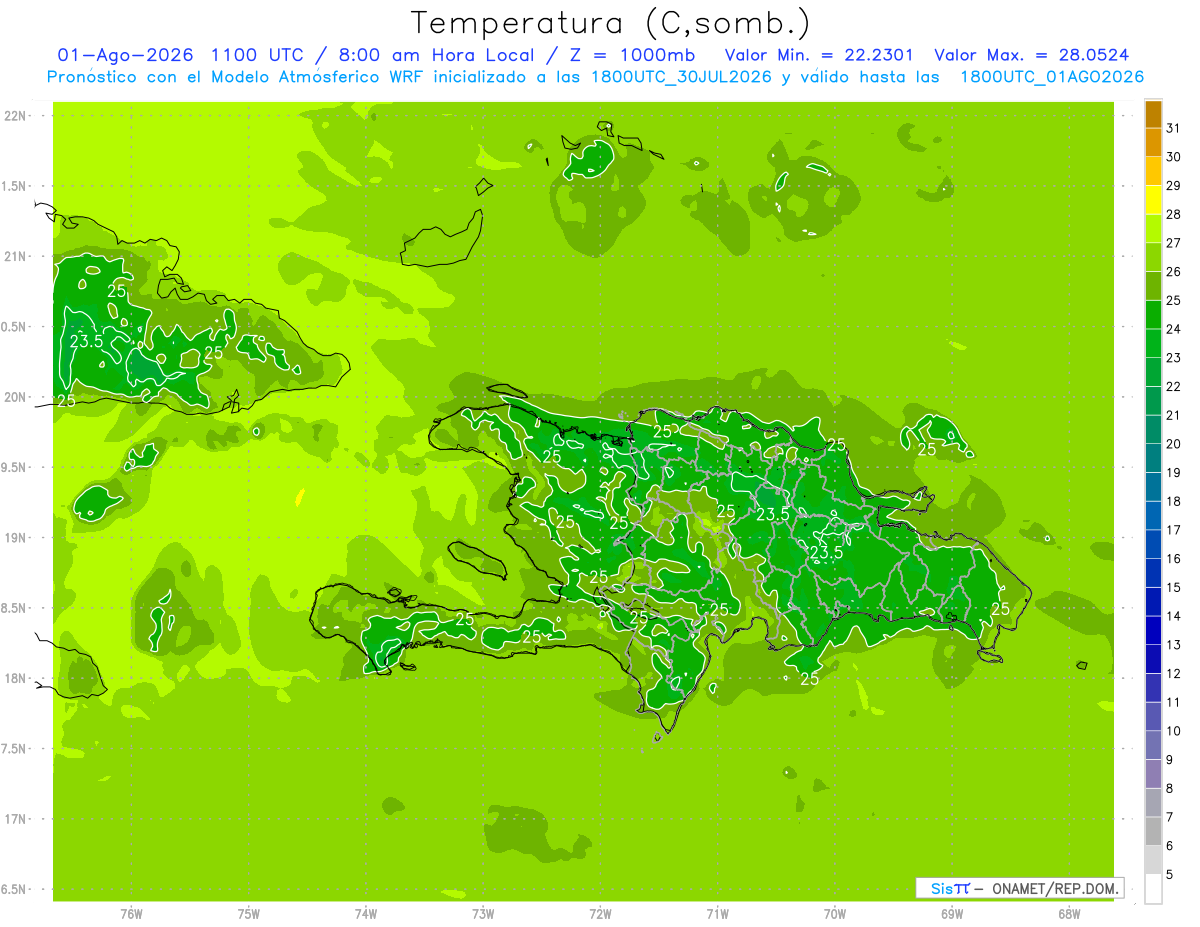
Task: Click the 72W longitude axis label
Action: point(600,913)
